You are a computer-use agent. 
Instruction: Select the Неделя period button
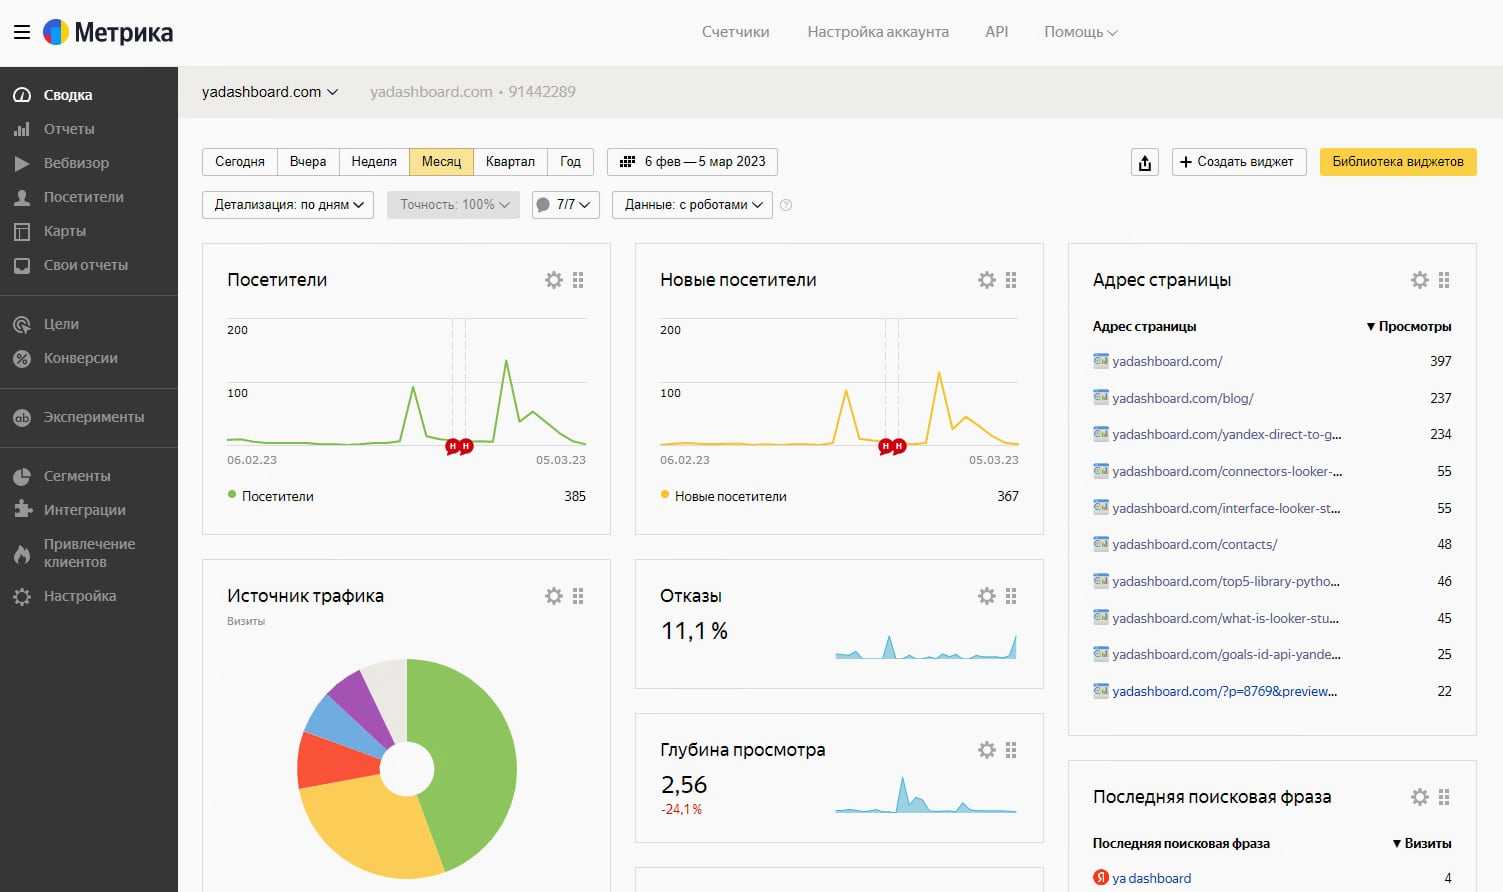pyautogui.click(x=374, y=162)
